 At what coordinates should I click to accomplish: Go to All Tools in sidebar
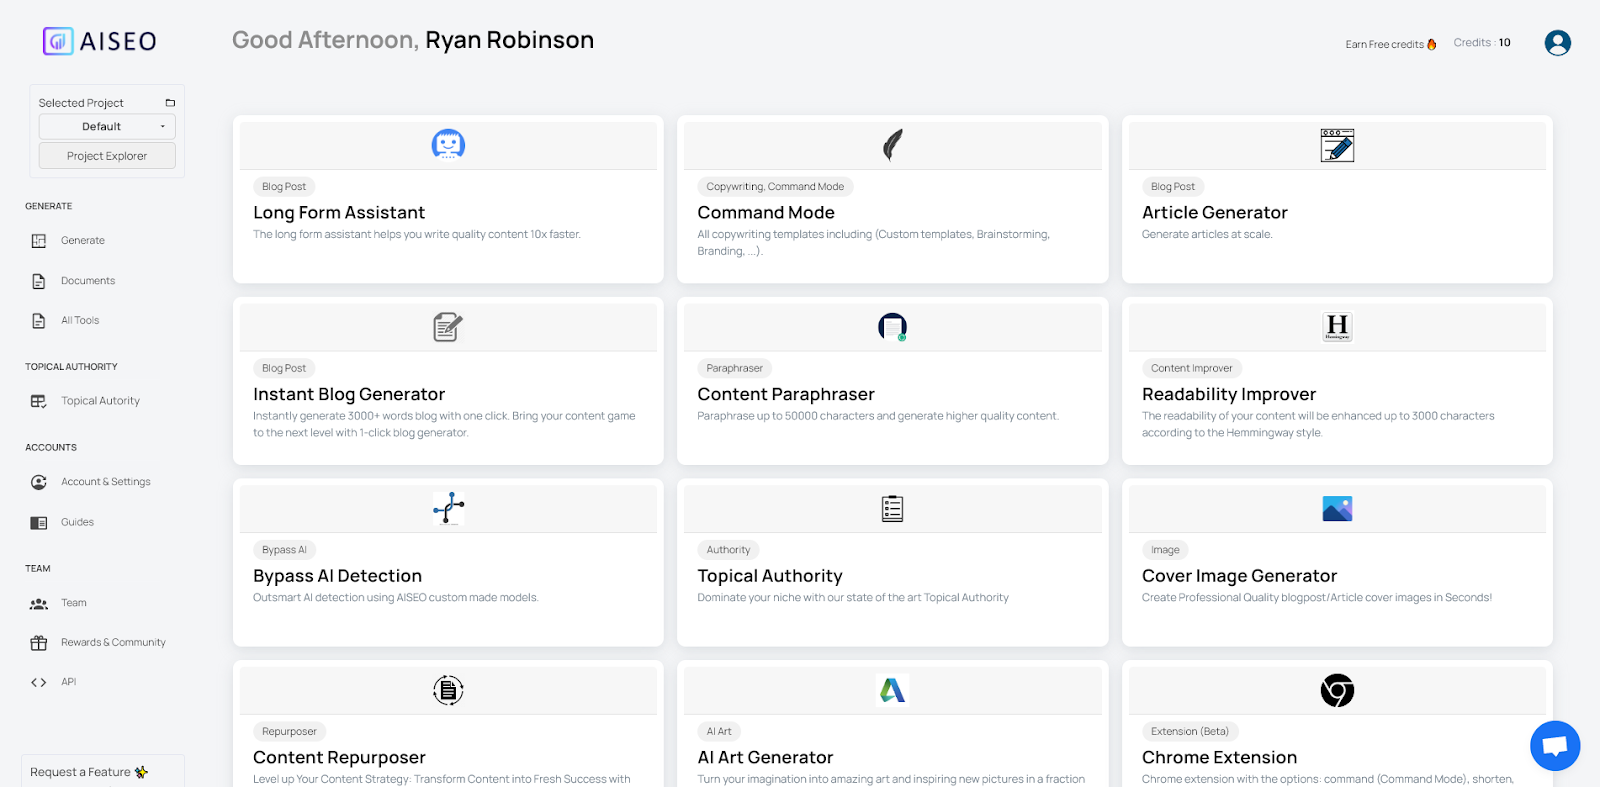[x=80, y=321]
